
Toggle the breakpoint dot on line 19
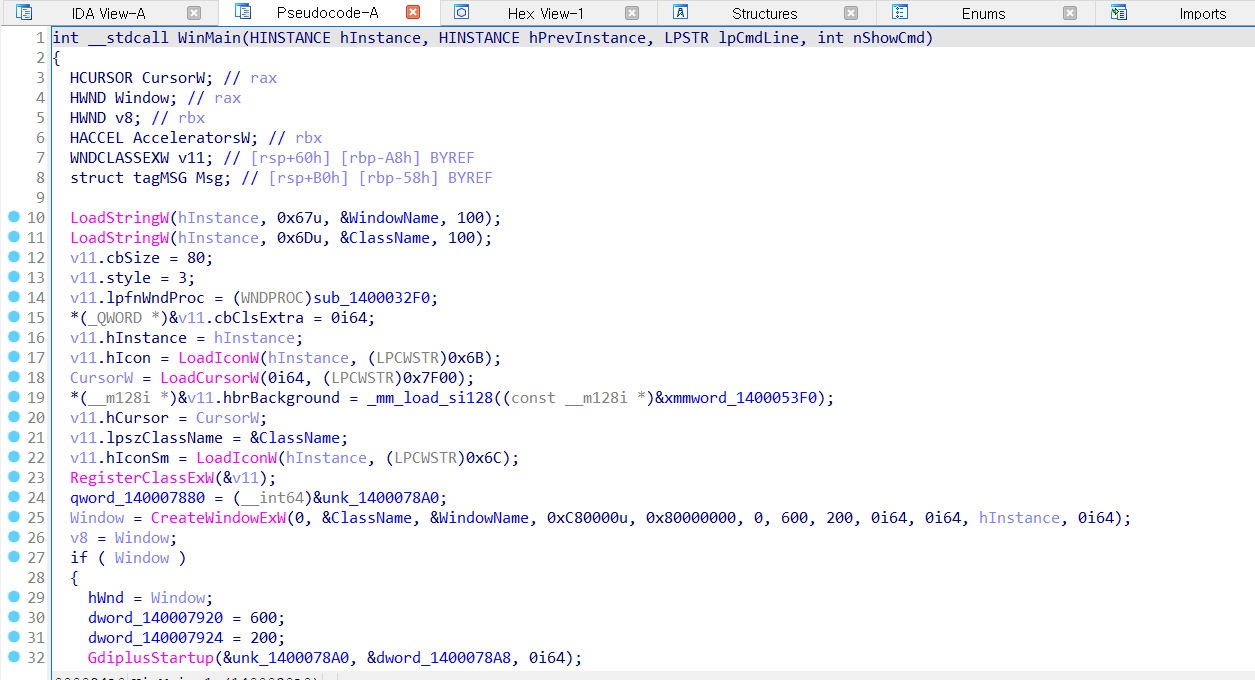coord(13,398)
